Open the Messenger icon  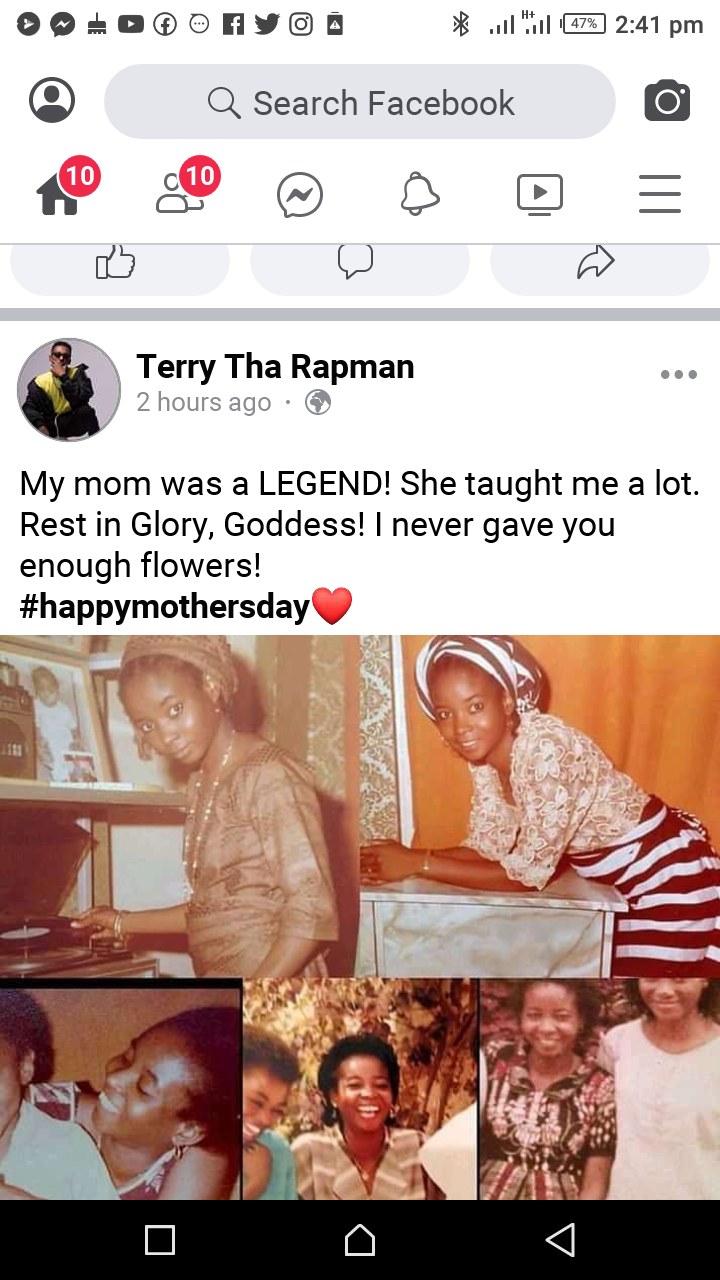300,195
